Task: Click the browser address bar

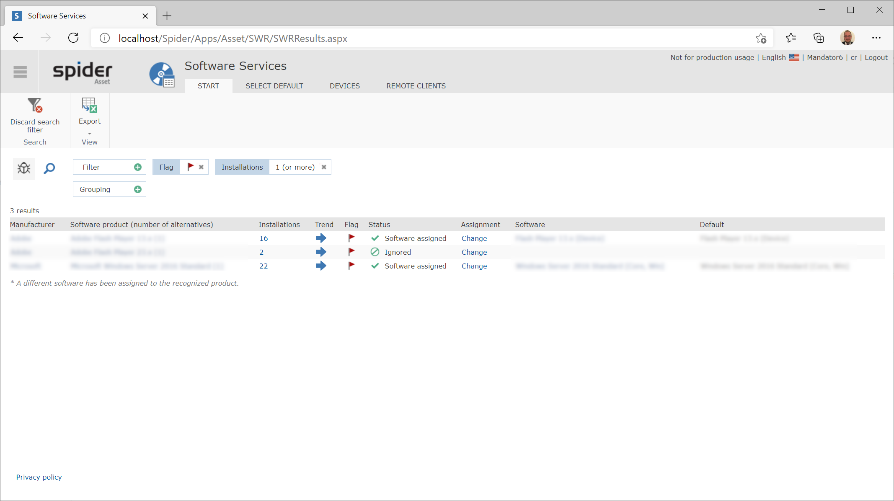Action: coord(433,38)
